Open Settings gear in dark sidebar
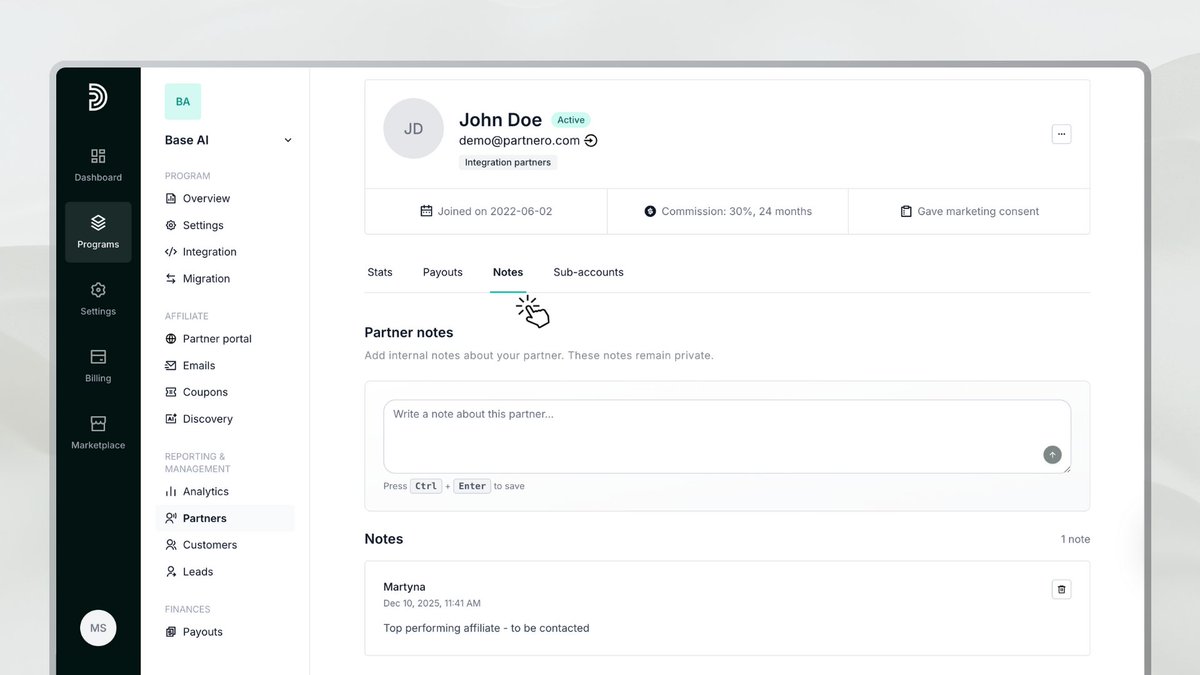1200x675 pixels. click(x=98, y=299)
